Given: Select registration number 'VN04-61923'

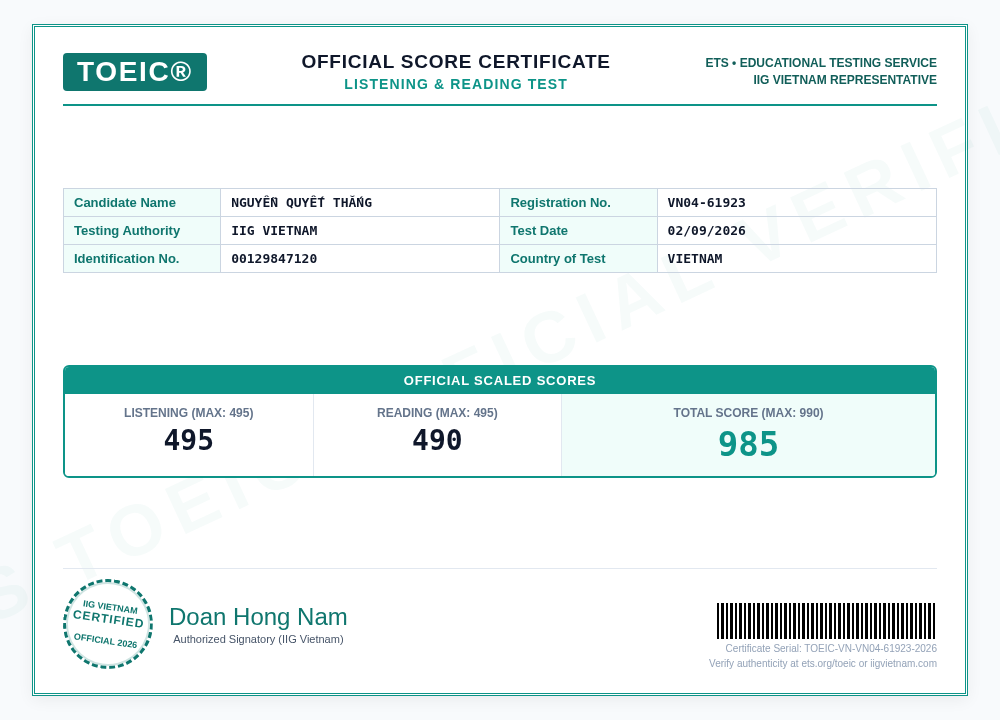Looking at the screenshot, I should [707, 203].
